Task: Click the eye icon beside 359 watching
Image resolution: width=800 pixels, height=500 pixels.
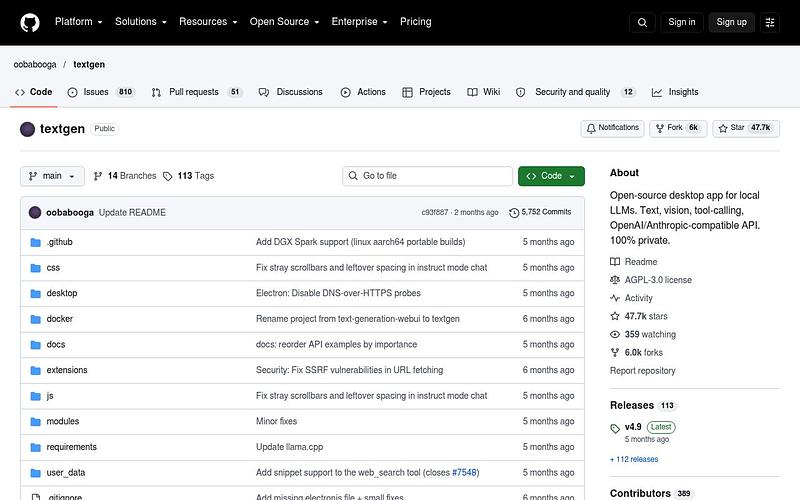Action: (x=615, y=334)
